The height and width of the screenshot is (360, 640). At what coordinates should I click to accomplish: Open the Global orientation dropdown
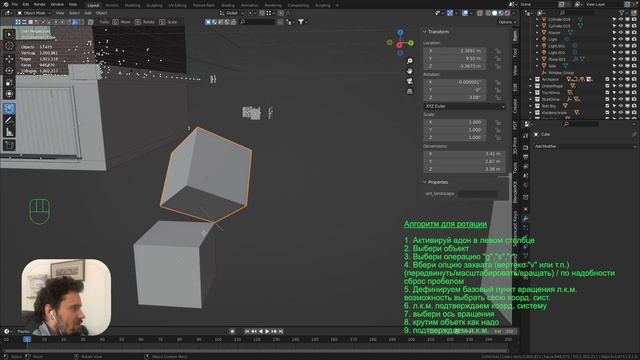[231, 13]
